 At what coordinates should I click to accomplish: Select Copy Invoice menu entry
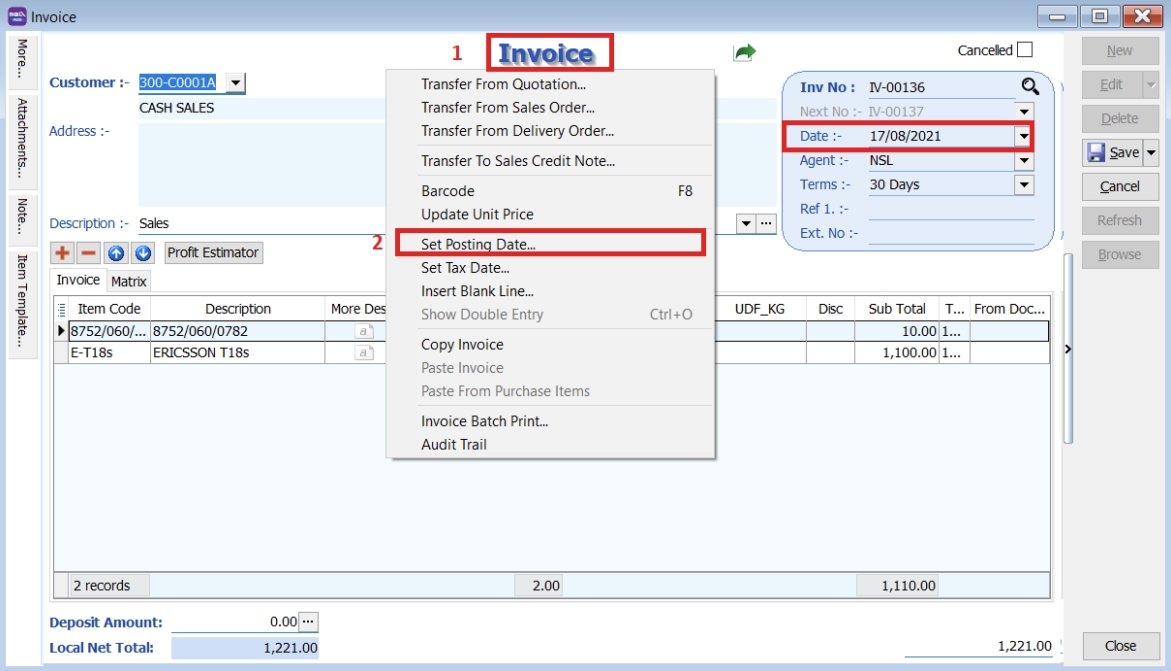[462, 345]
